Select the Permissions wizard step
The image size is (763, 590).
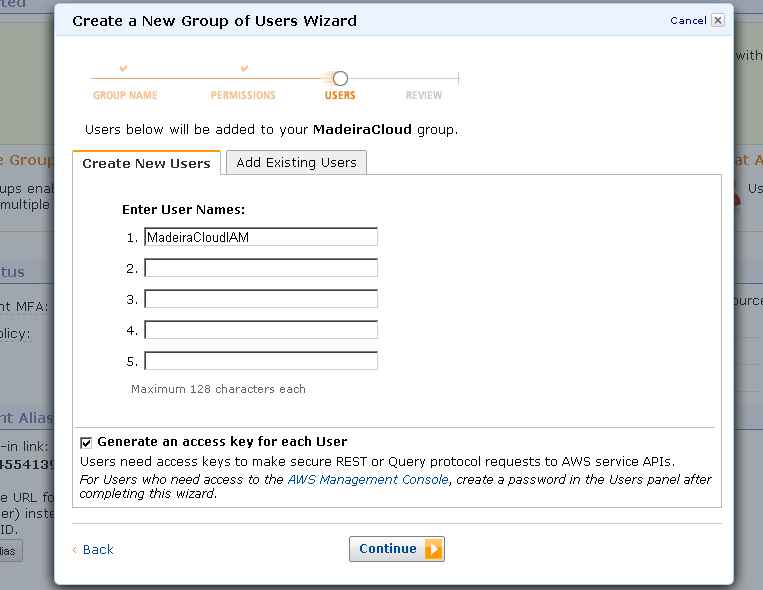(x=243, y=95)
